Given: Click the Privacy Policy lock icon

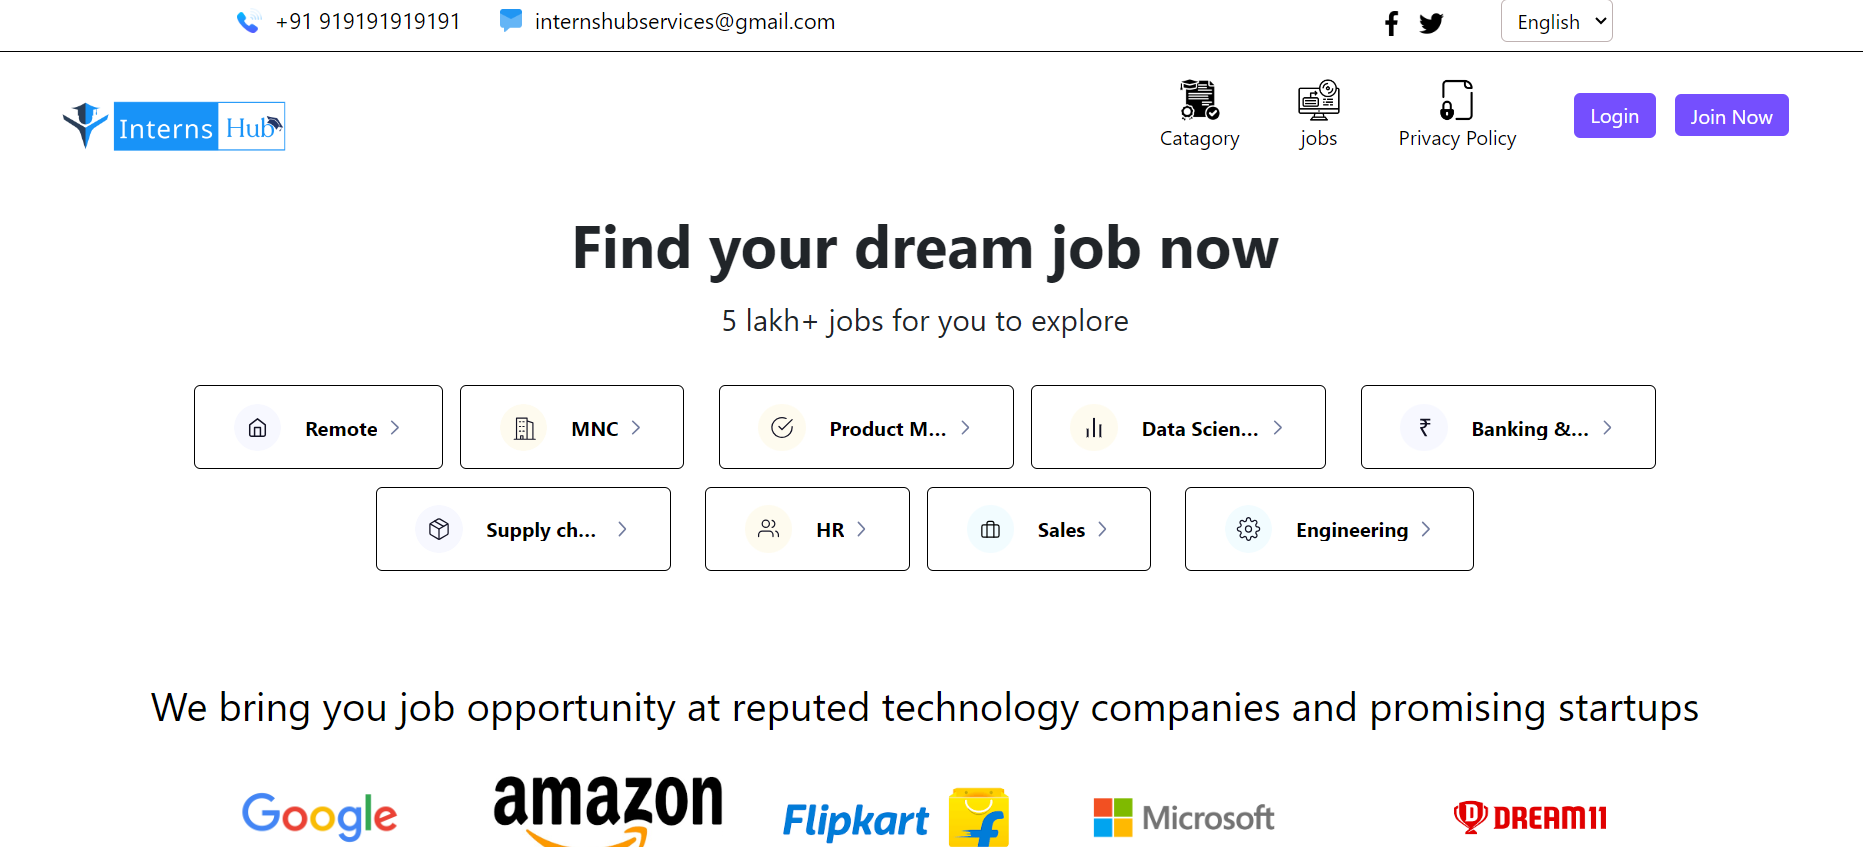Looking at the screenshot, I should point(1457,100).
